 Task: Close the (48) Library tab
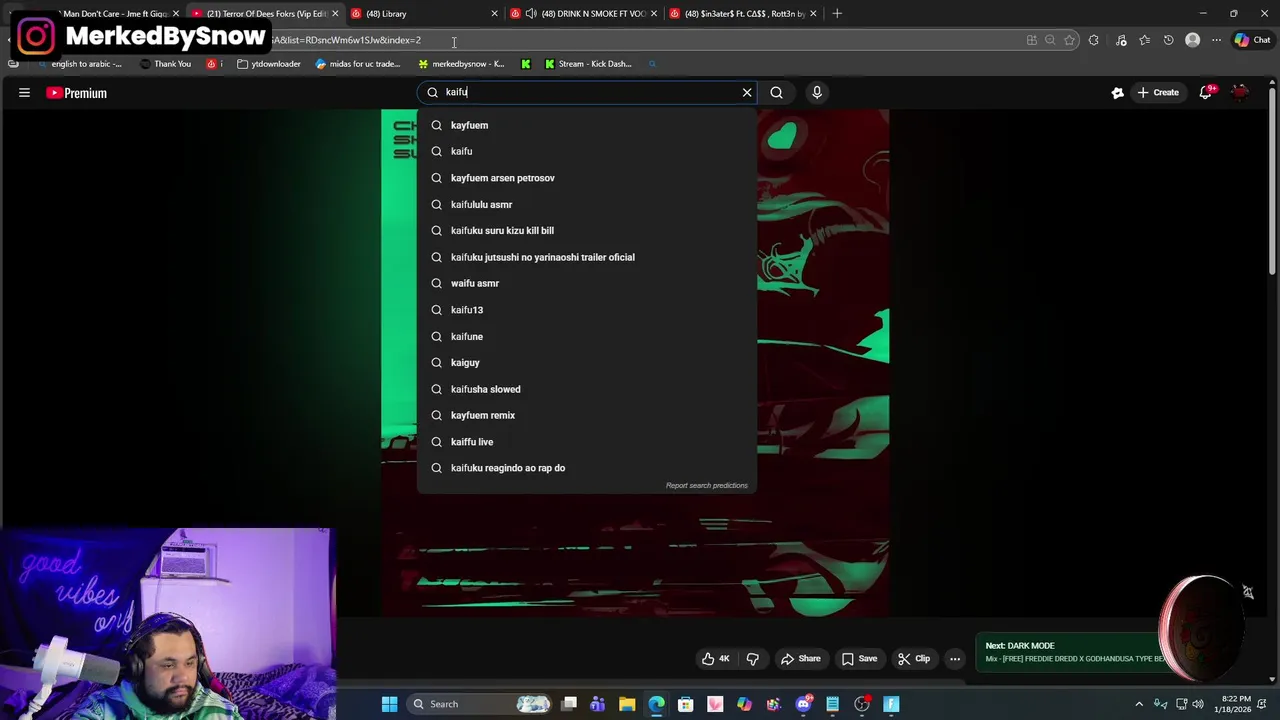pyautogui.click(x=494, y=14)
